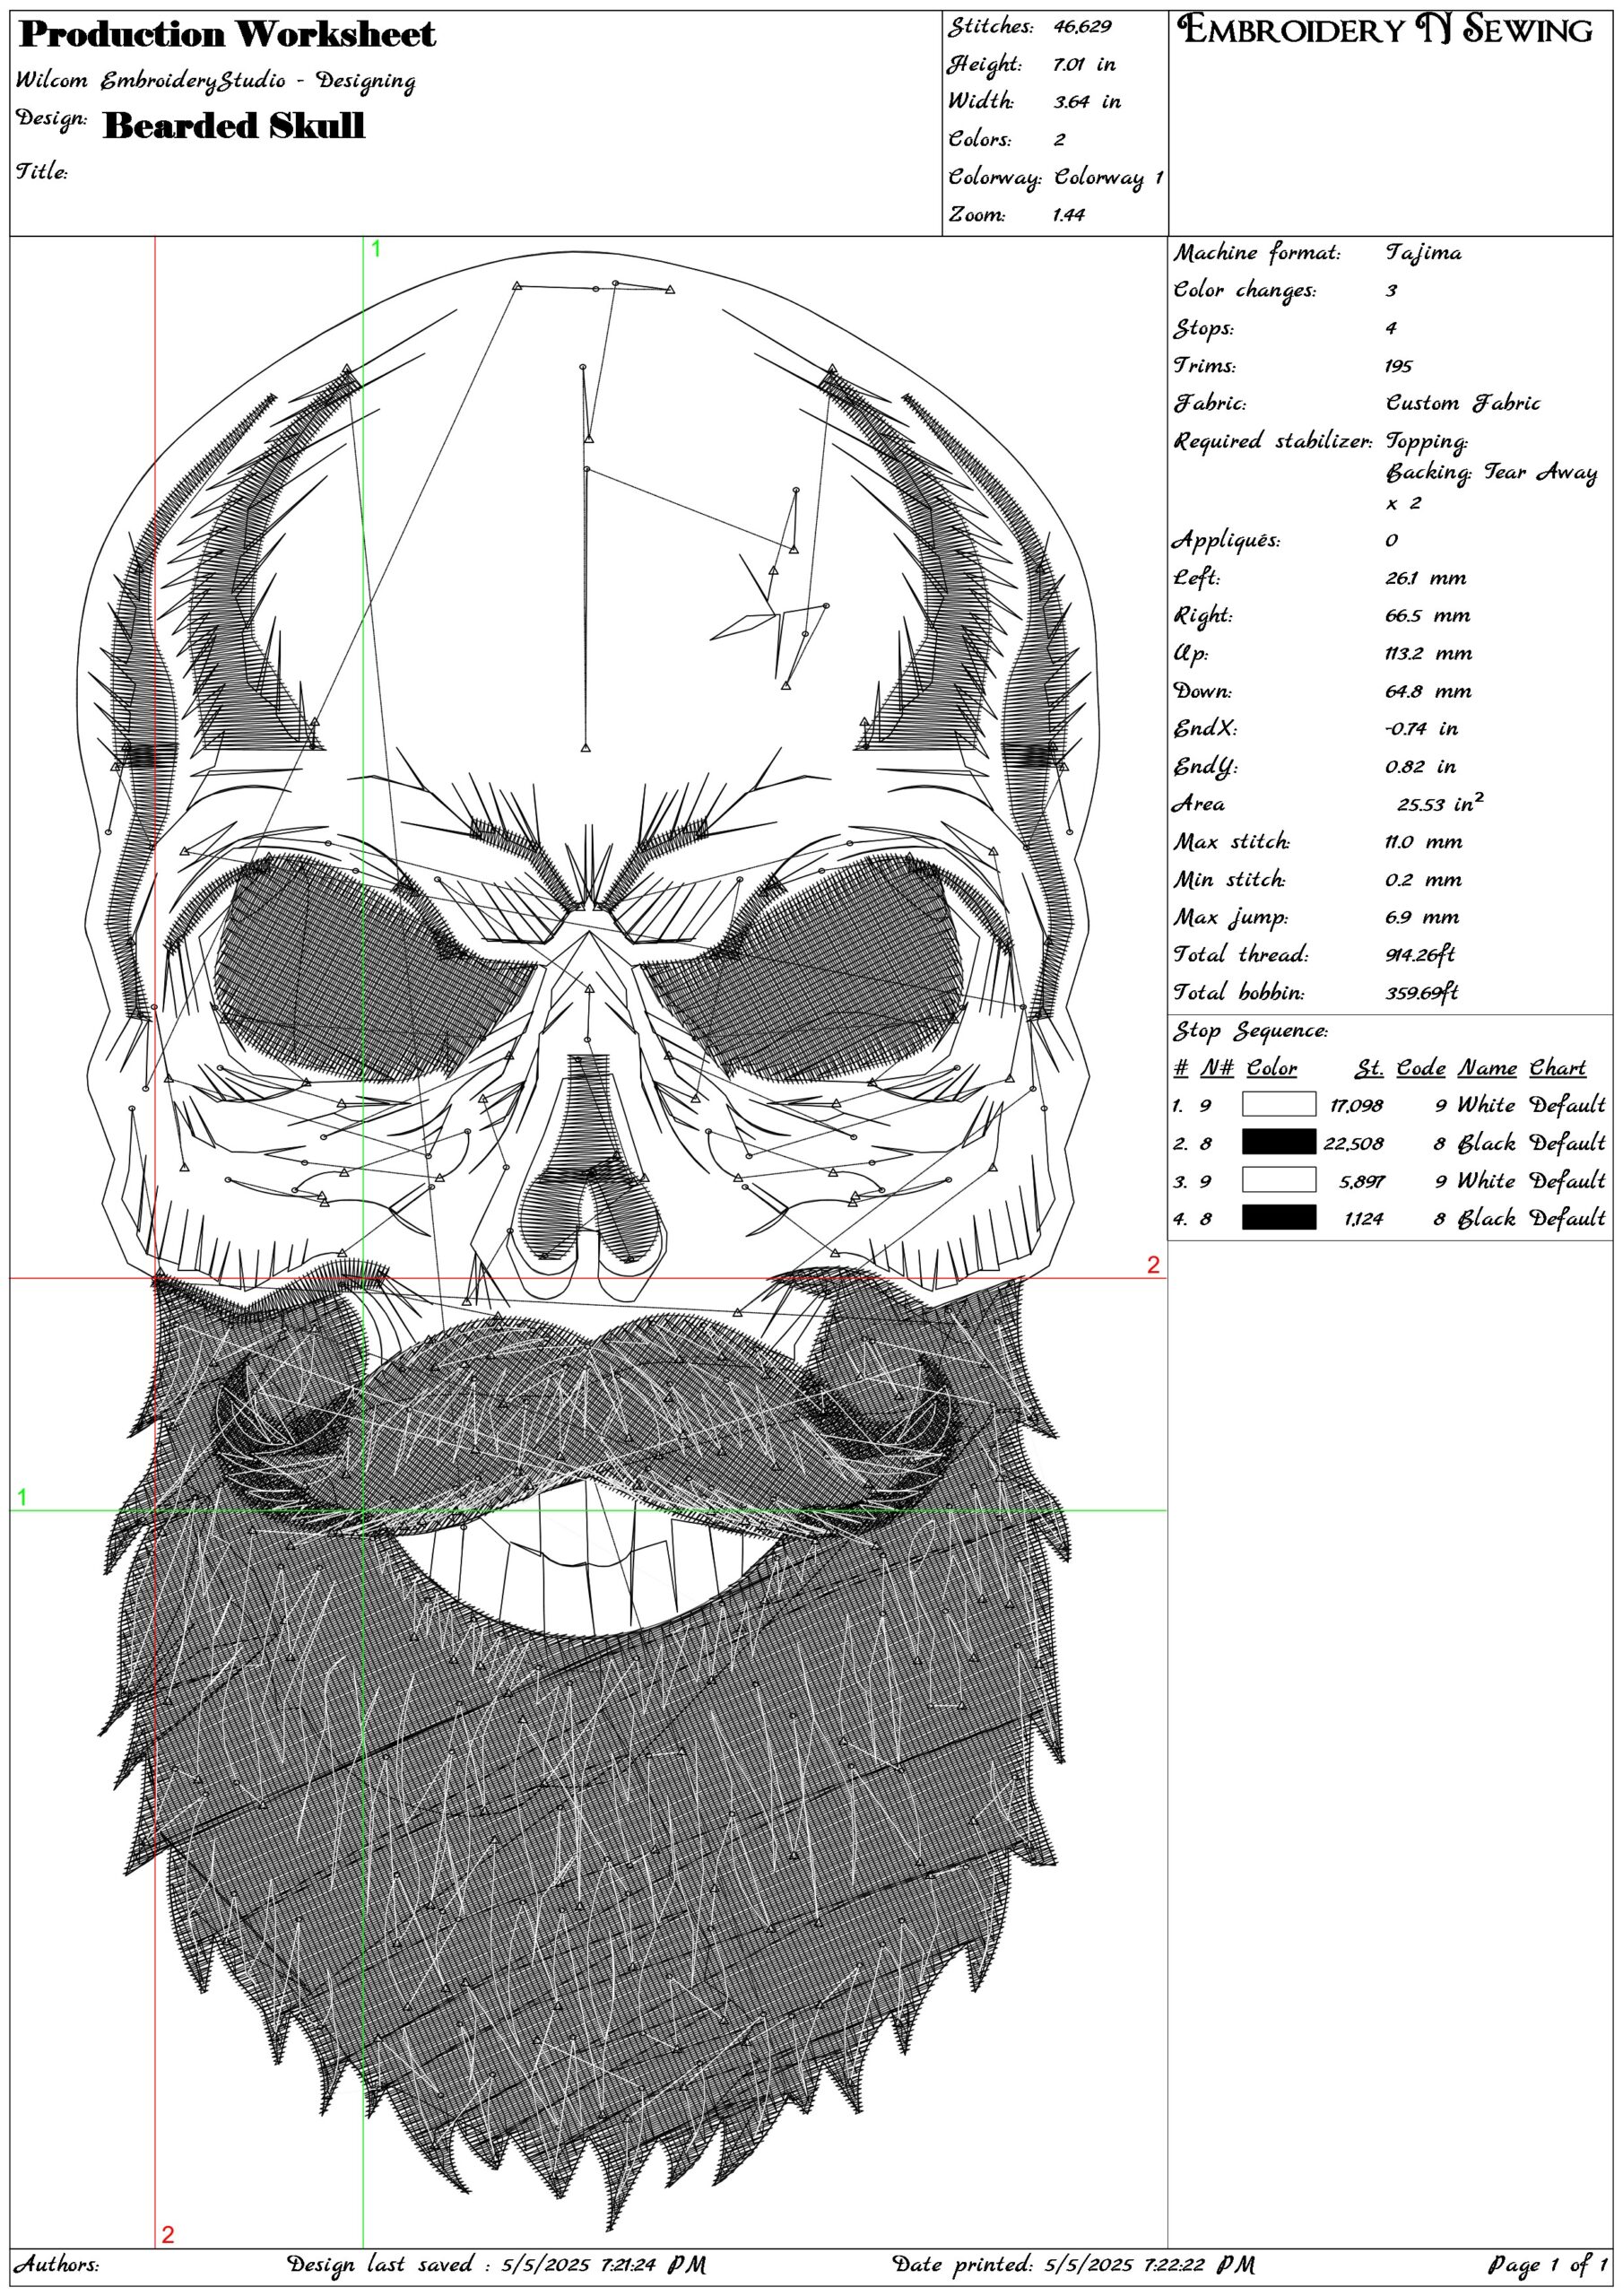Click the red marker 2 at bottom

pyautogui.click(x=168, y=2235)
